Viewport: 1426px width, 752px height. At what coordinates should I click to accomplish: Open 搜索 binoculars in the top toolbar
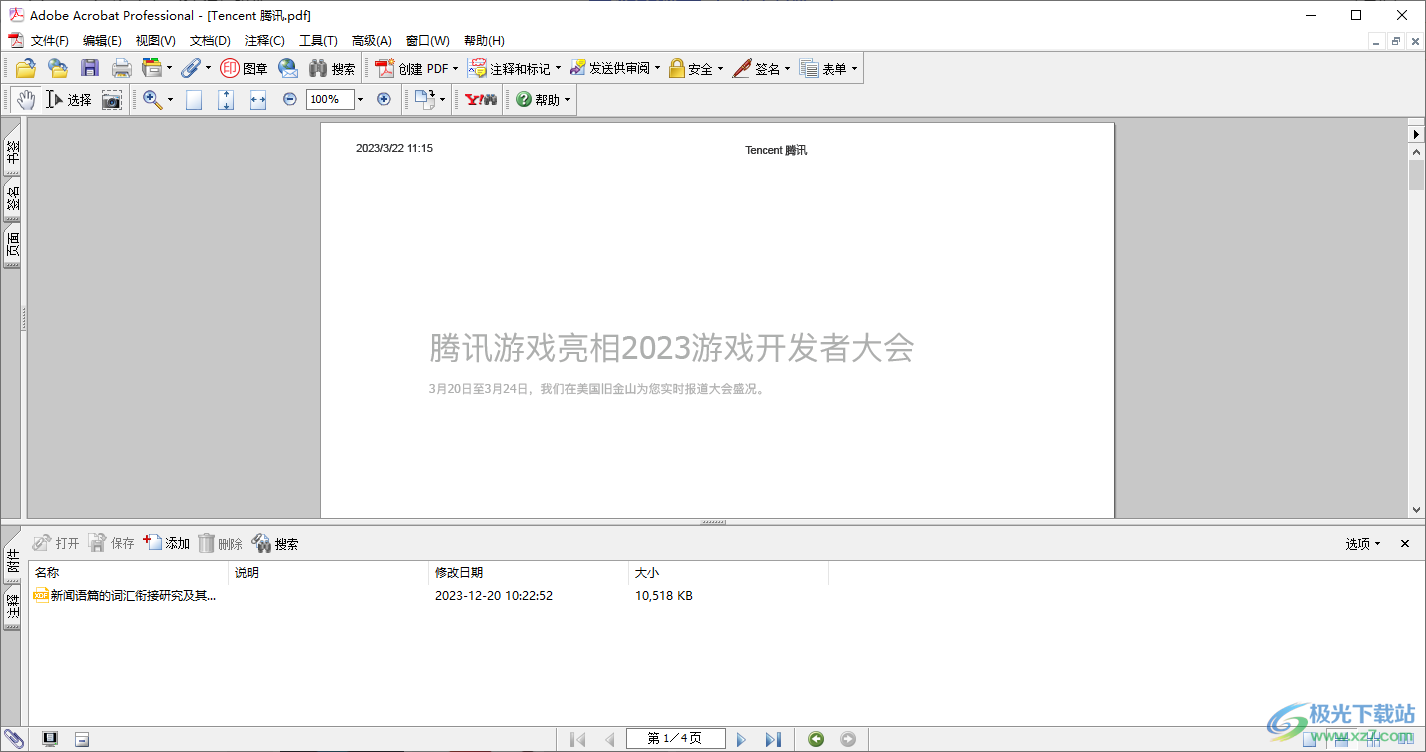[x=332, y=68]
